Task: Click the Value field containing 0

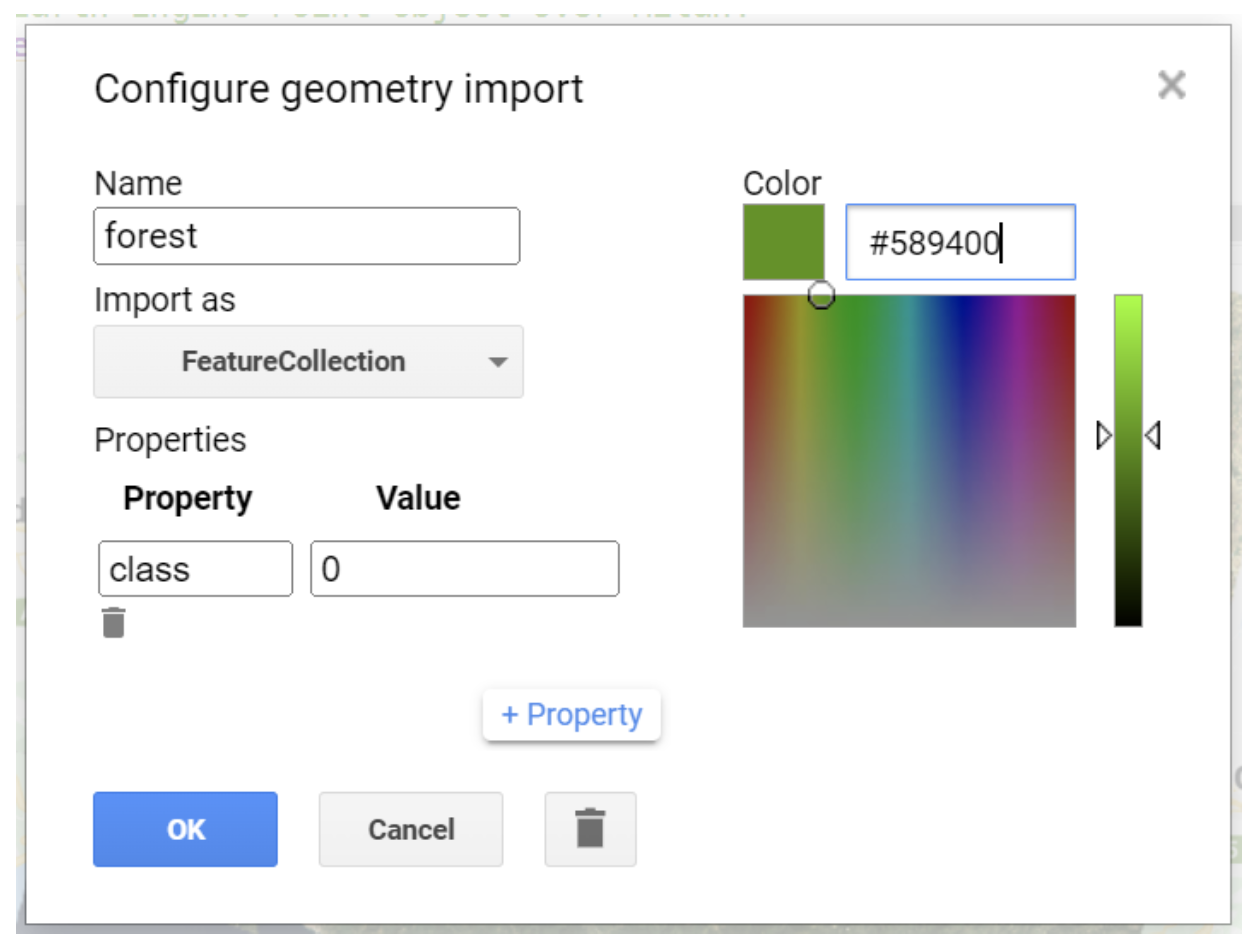Action: (x=464, y=569)
